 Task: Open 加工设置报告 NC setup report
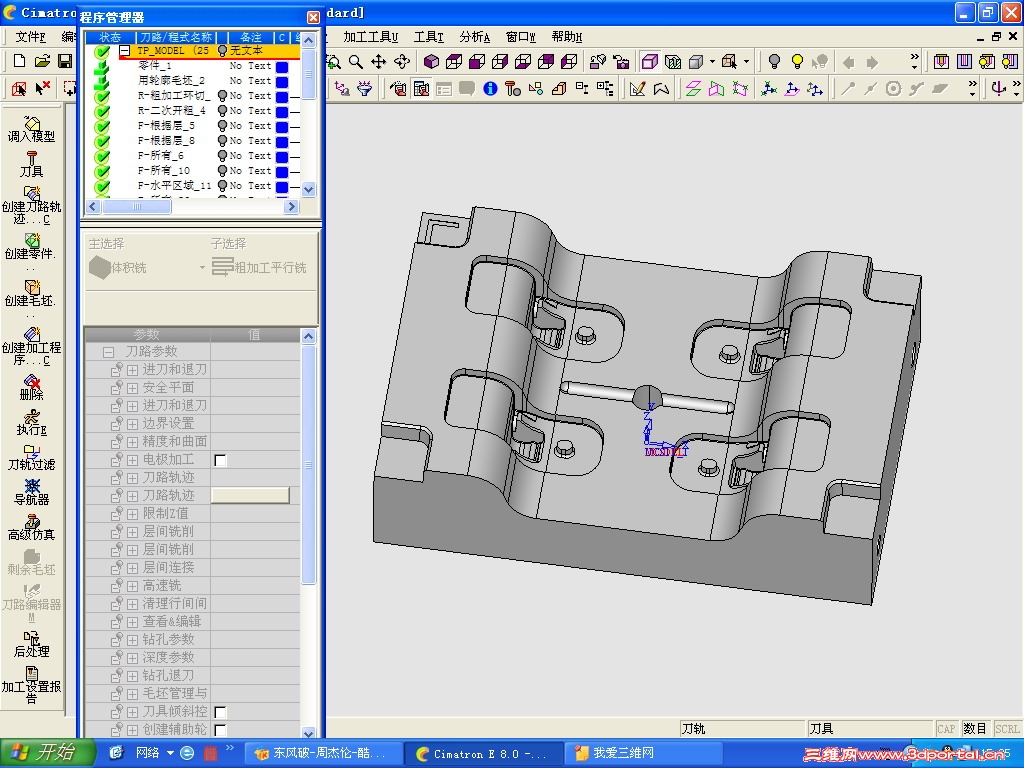click(31, 684)
